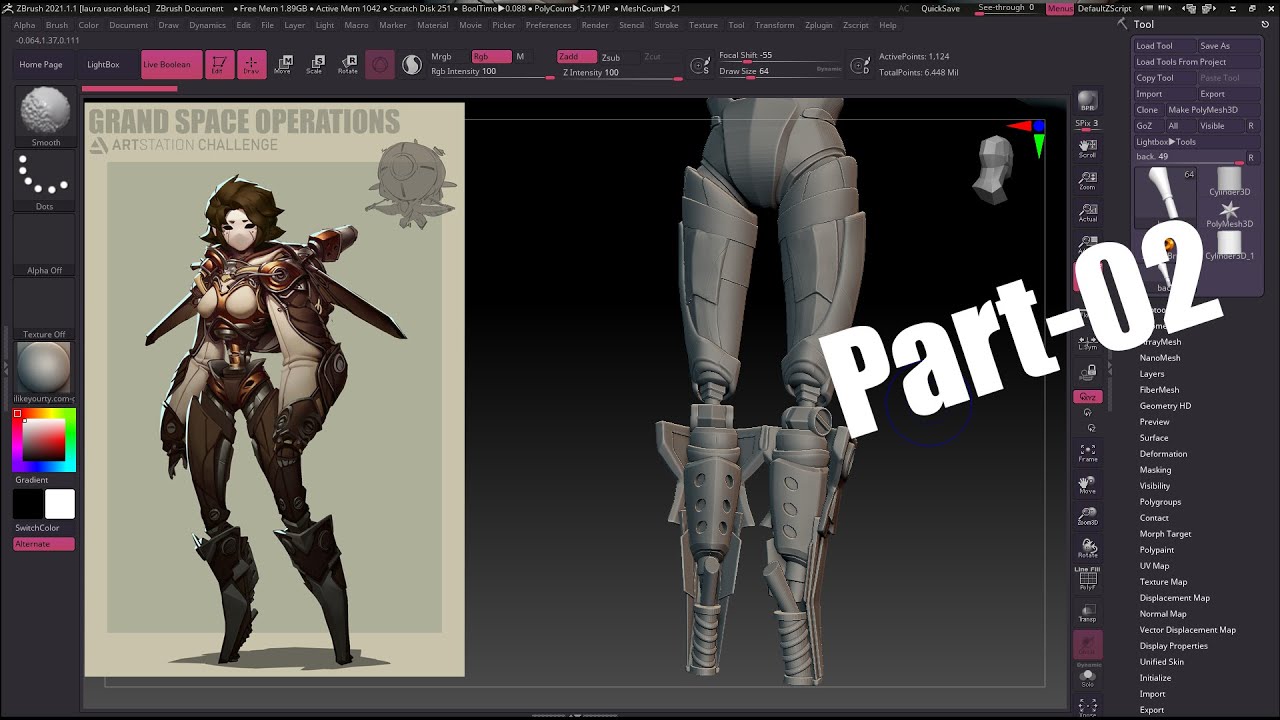Toggle Live Boolean button

point(171,65)
